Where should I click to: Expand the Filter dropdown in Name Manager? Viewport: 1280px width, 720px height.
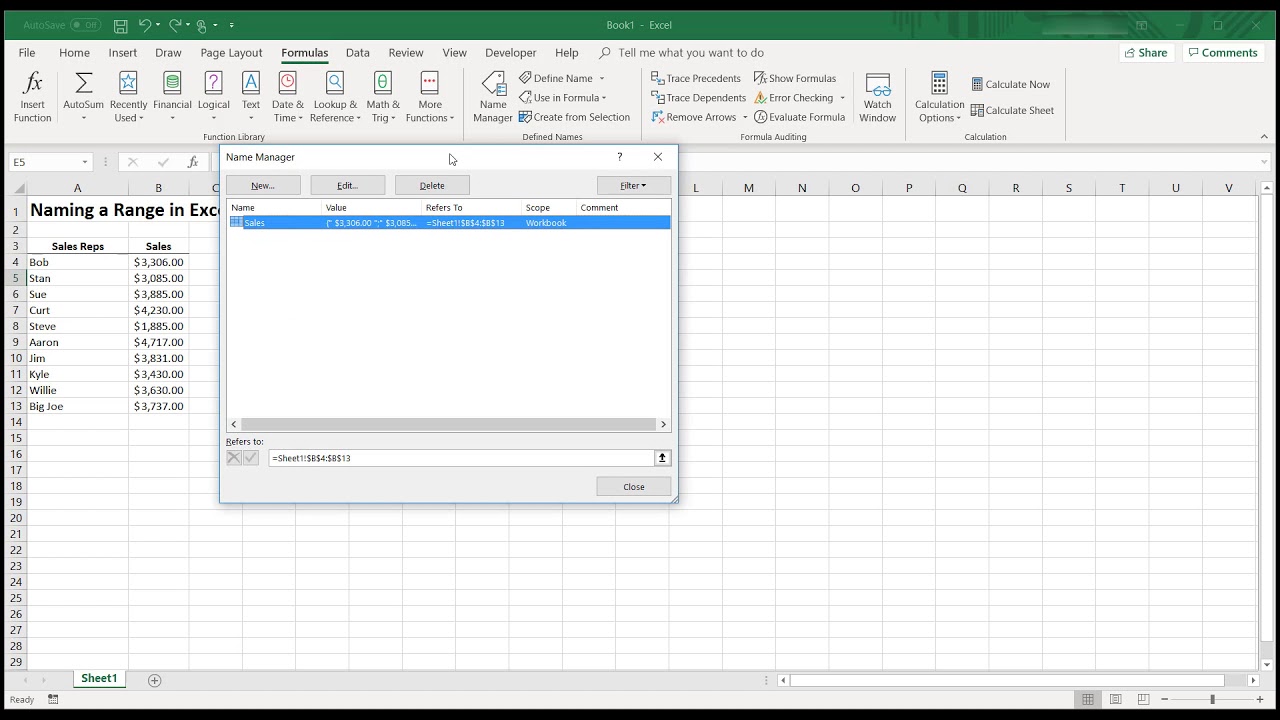[x=633, y=185]
